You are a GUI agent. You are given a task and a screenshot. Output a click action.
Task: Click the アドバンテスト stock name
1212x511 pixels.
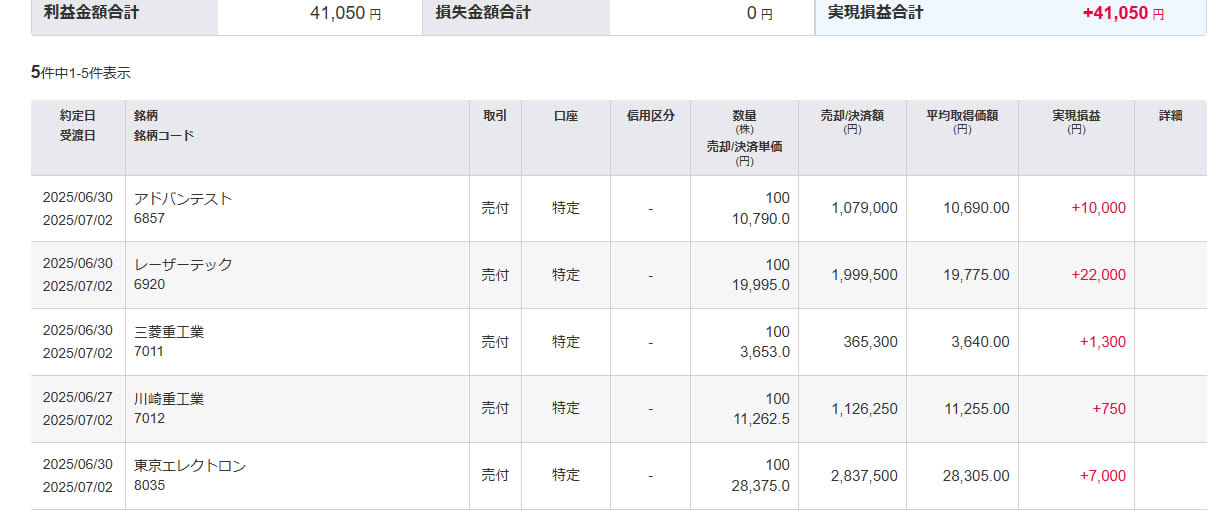tap(183, 198)
